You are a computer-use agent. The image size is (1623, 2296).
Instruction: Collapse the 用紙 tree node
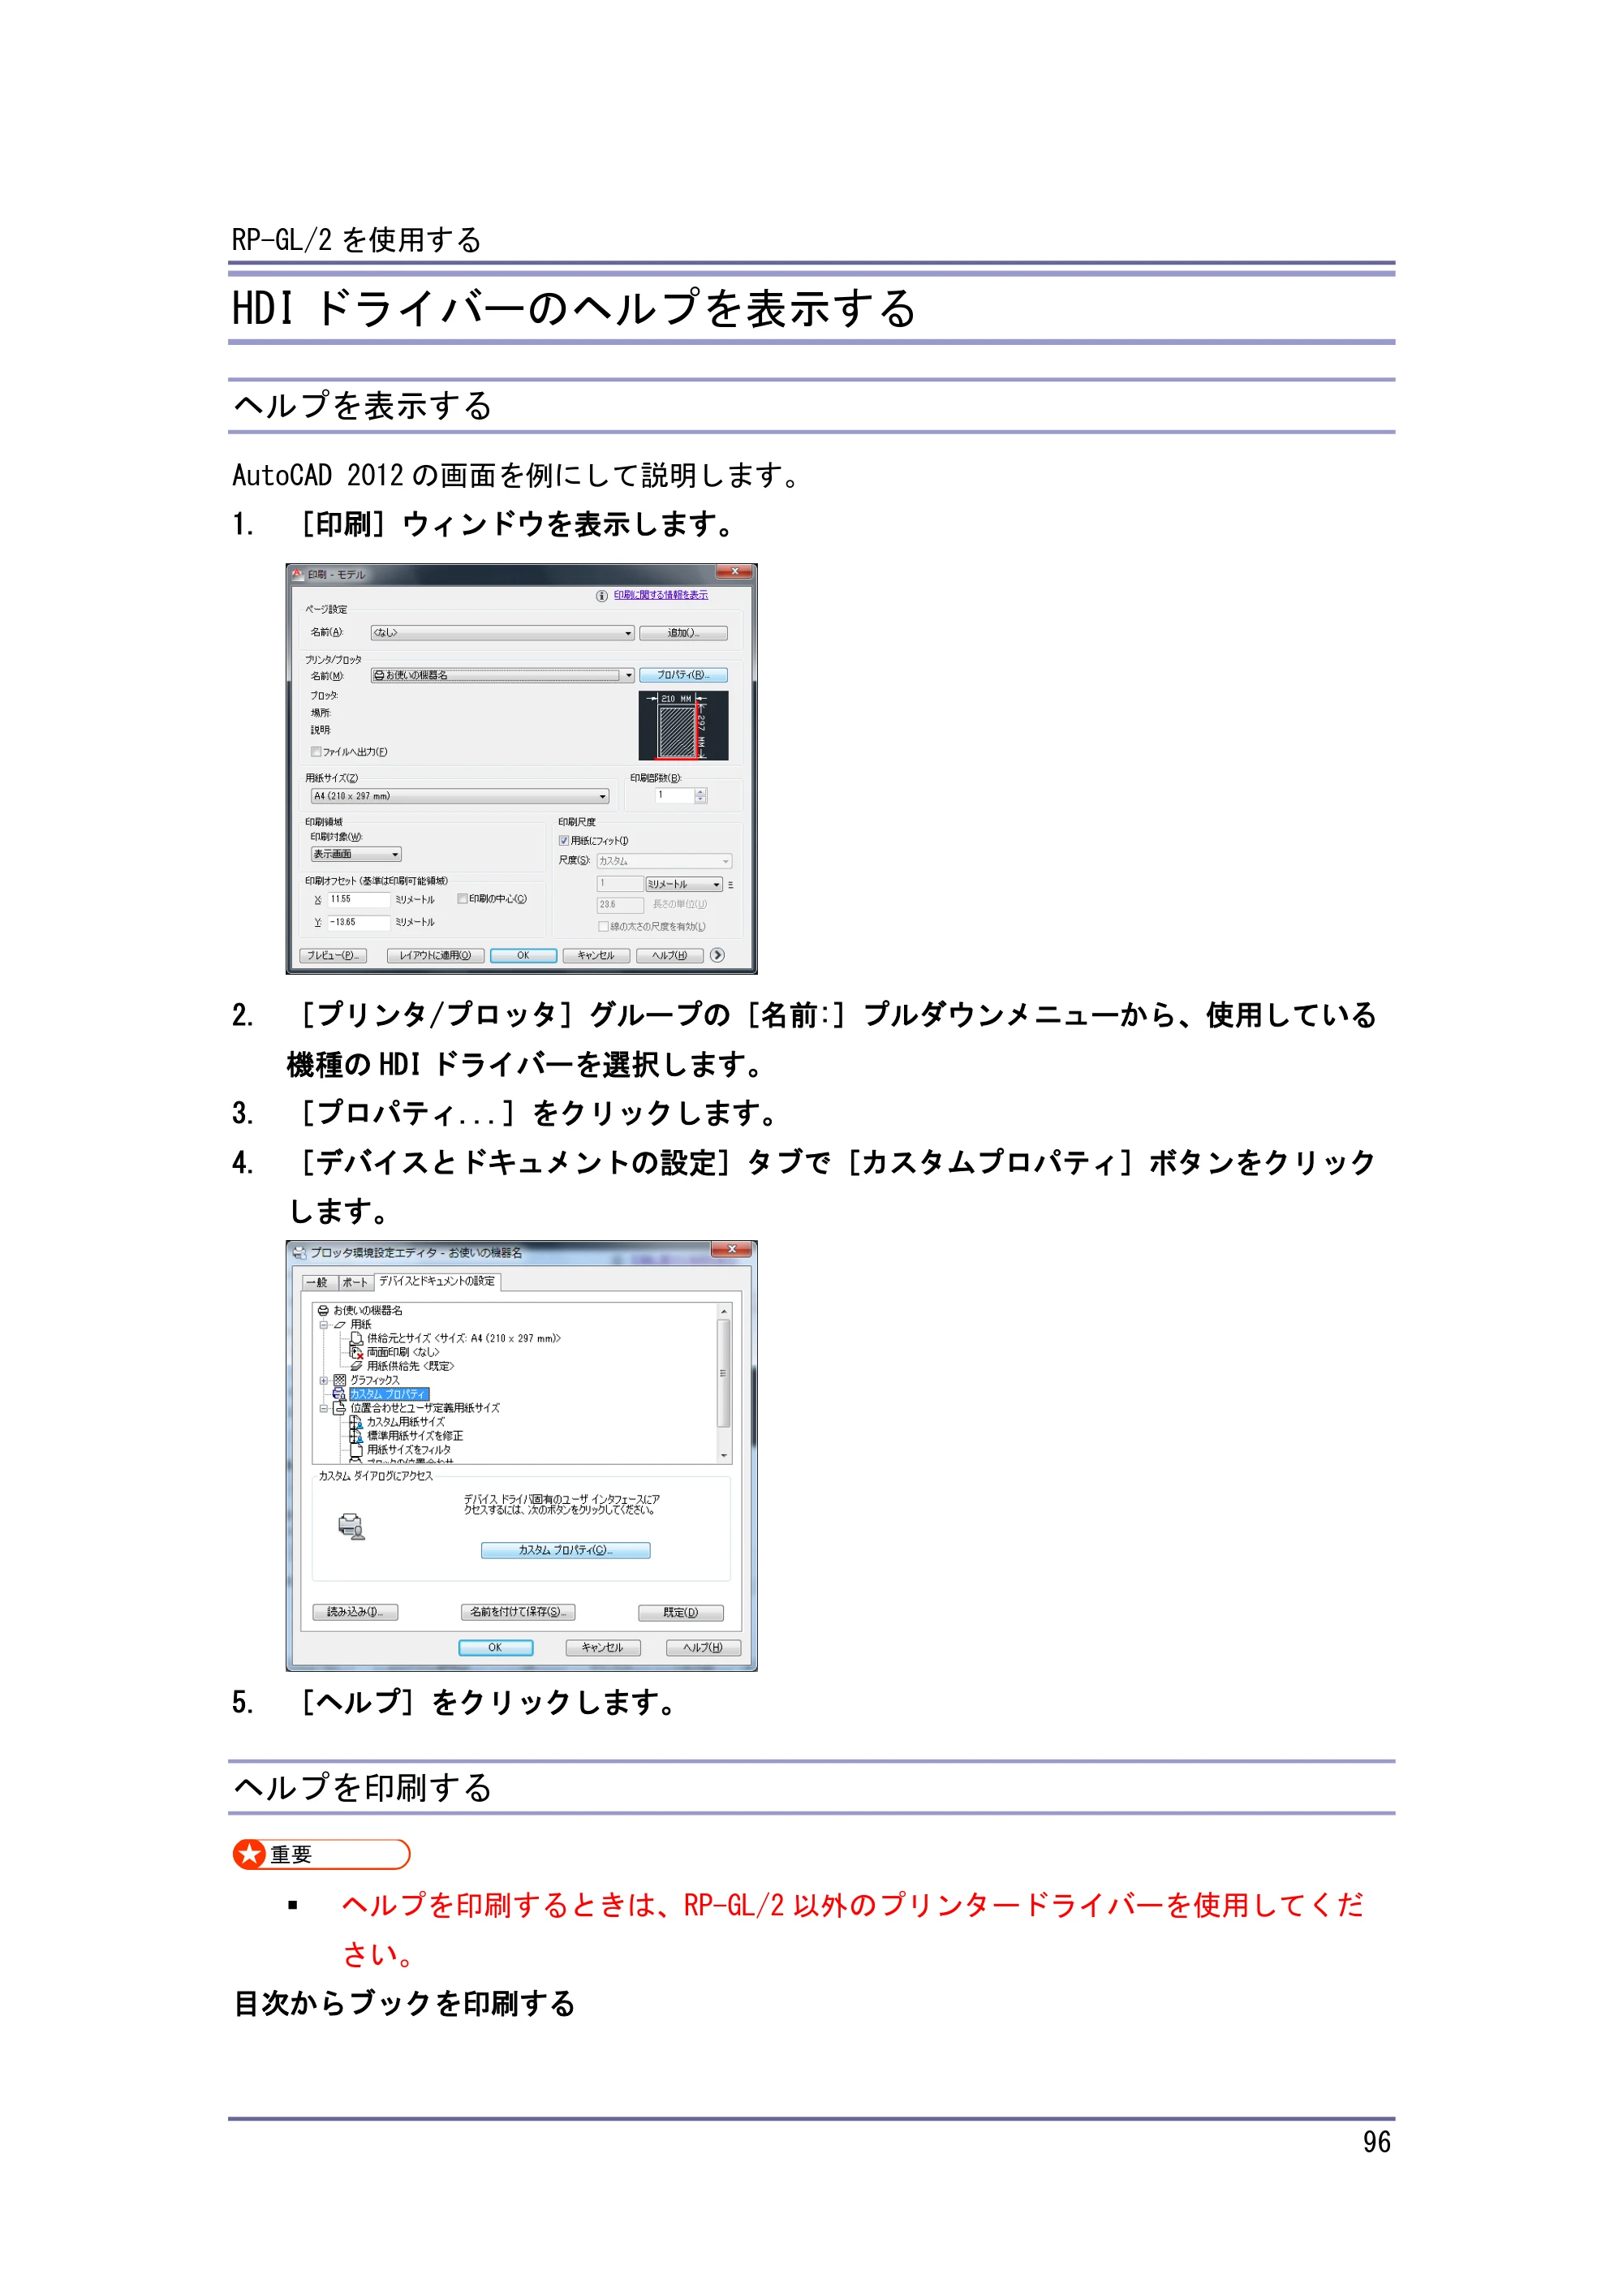323,1325
